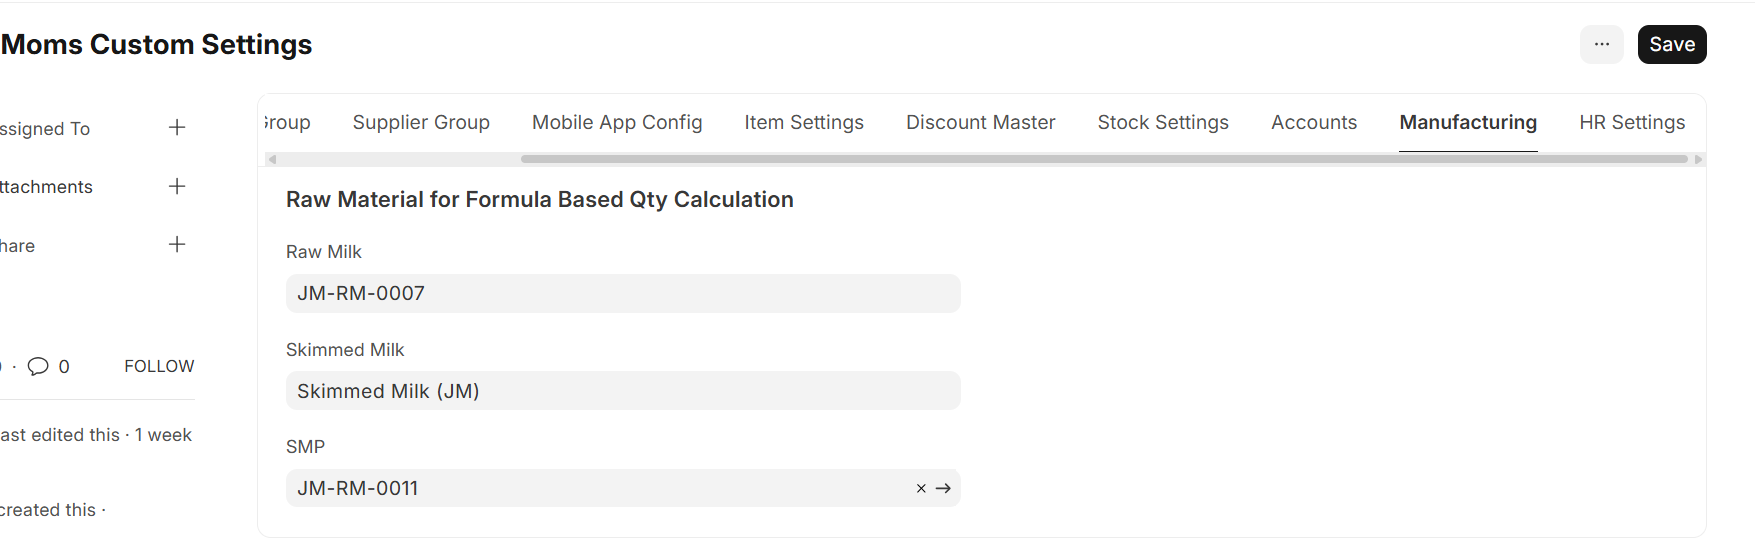Open the three-dots more options menu
The image size is (1755, 542).
(x=1601, y=44)
